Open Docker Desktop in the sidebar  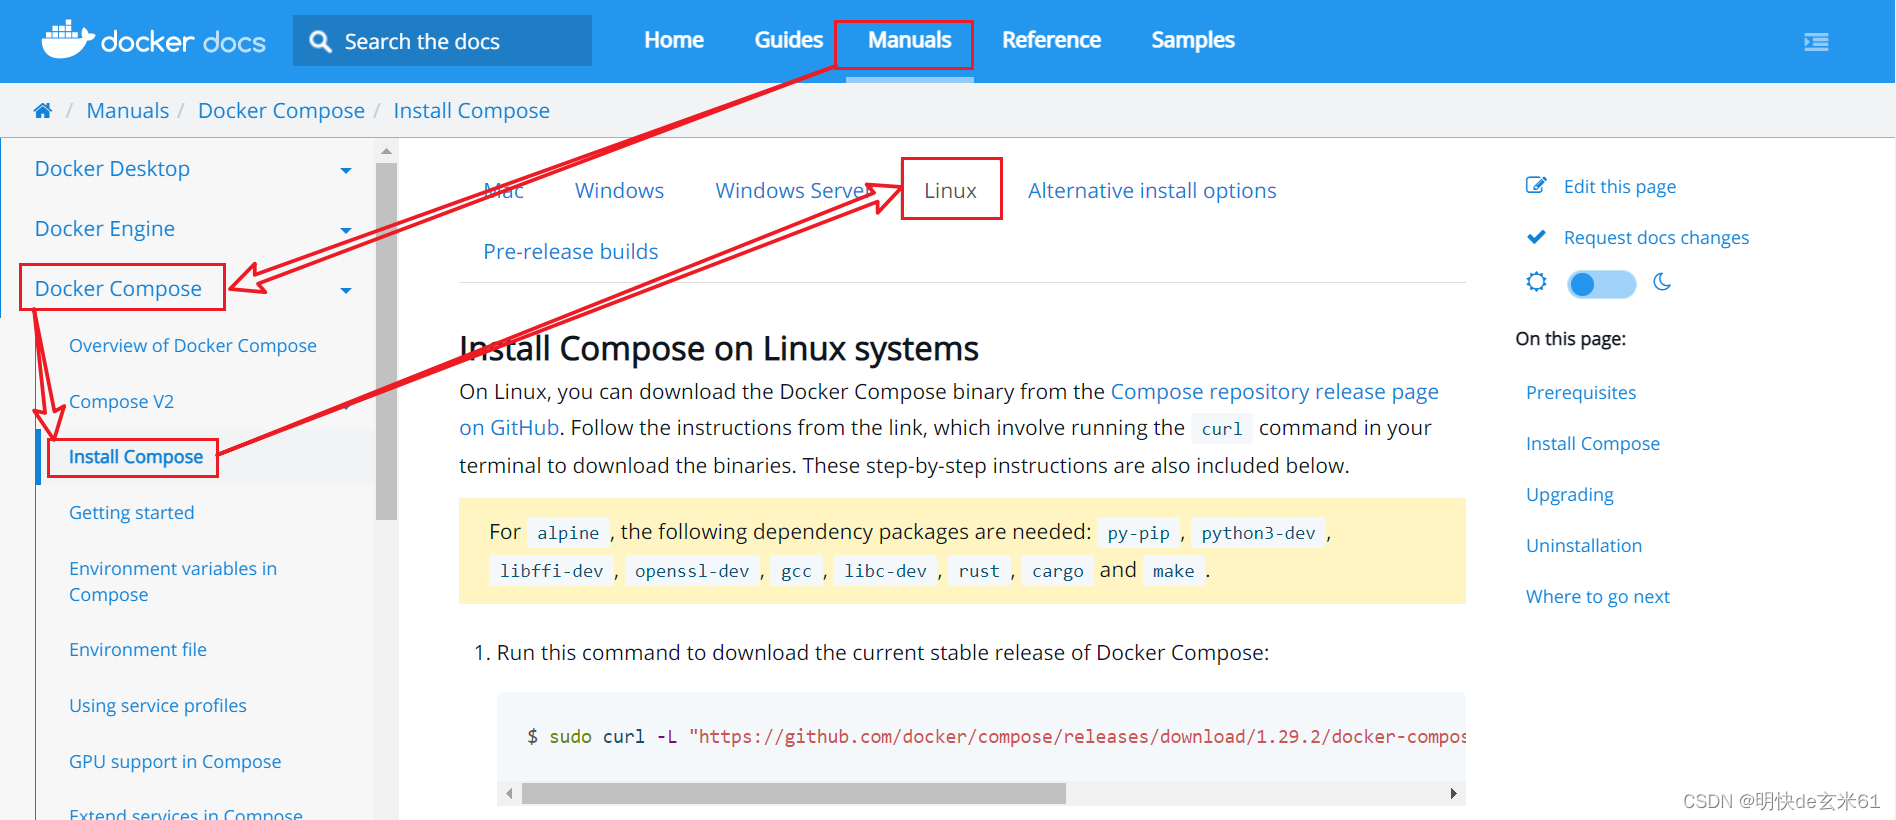point(112,169)
